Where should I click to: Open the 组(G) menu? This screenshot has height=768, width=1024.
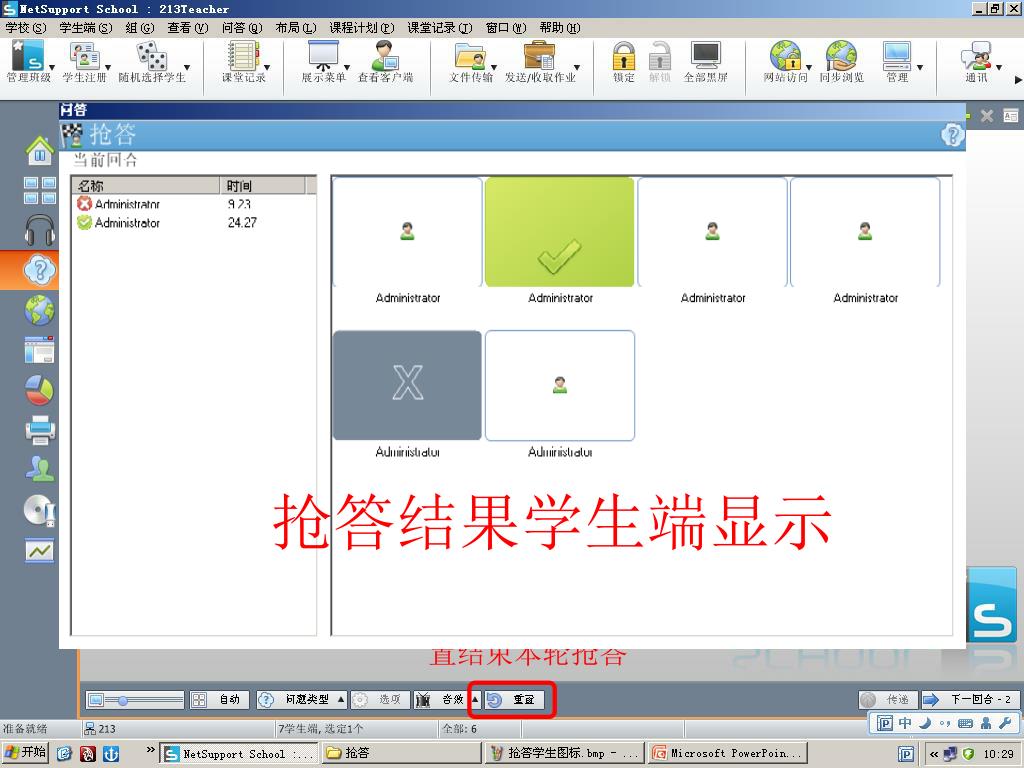click(x=140, y=27)
